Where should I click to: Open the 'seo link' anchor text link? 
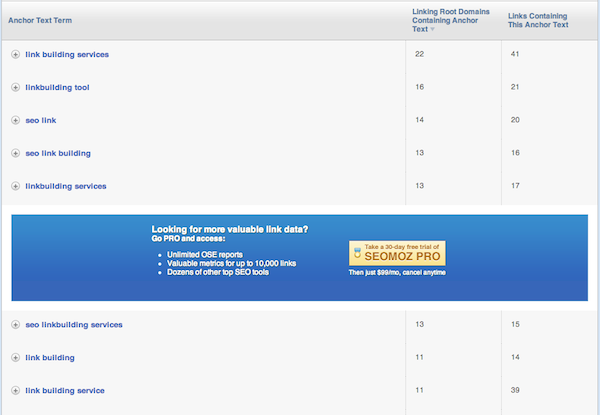coord(41,120)
